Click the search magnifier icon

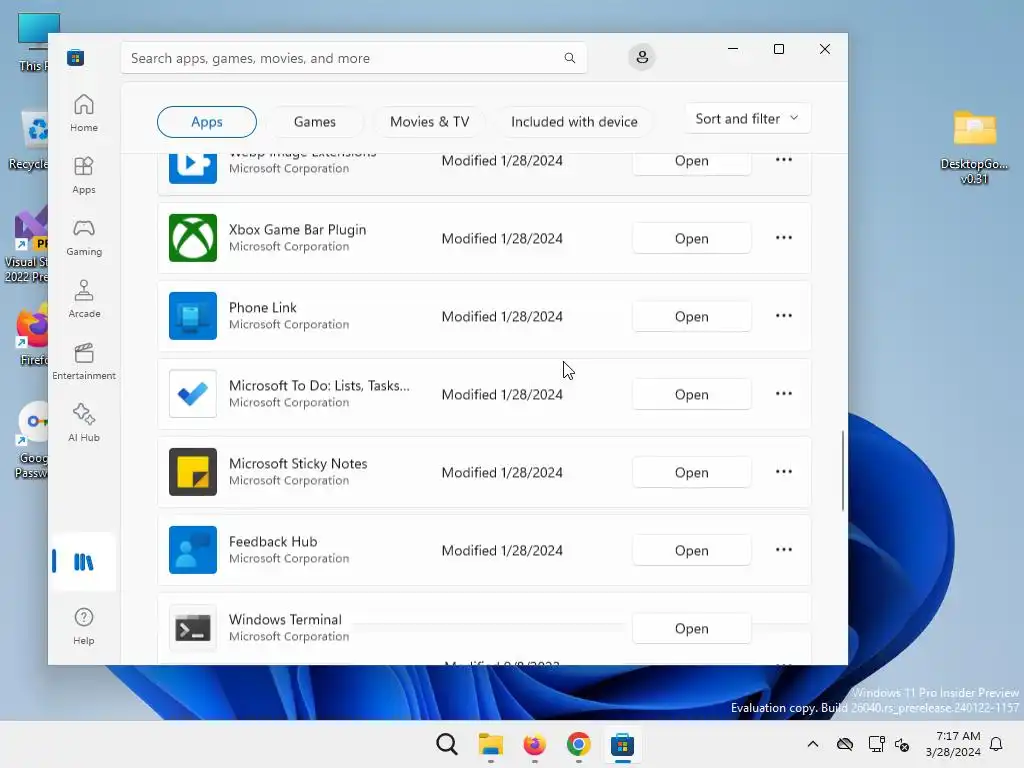[x=569, y=58]
